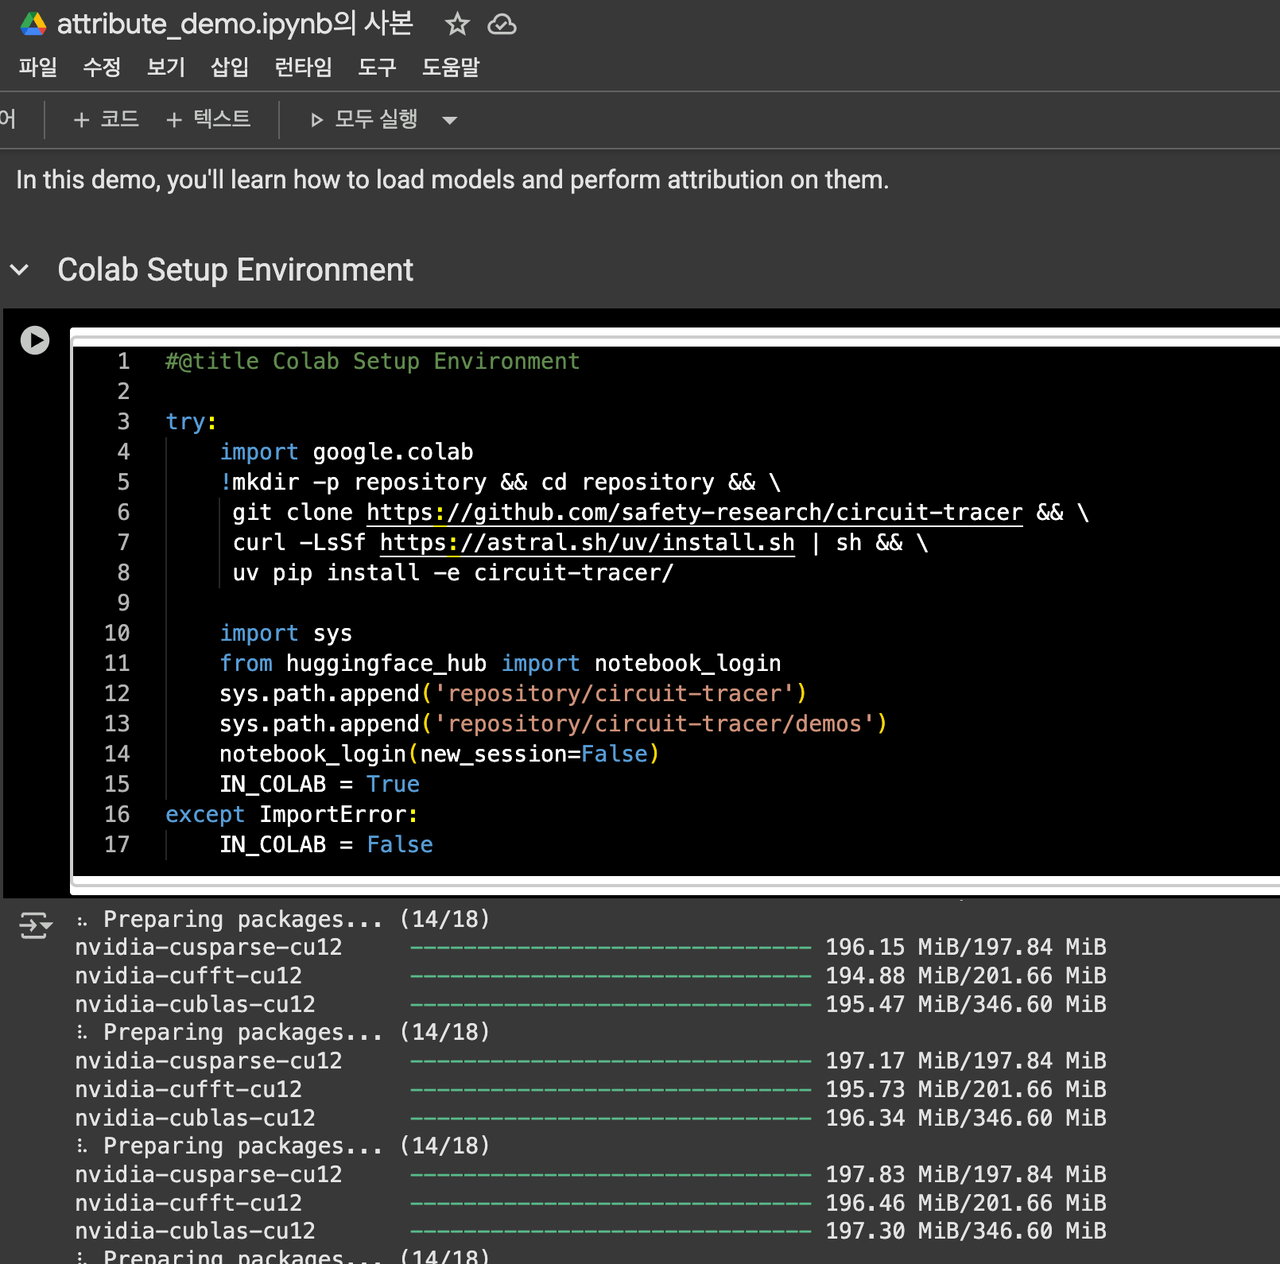Screen dimensions: 1280x1264
Task: Click output value '197.17 MiB/197.84 MiB'
Action: [x=965, y=1061]
